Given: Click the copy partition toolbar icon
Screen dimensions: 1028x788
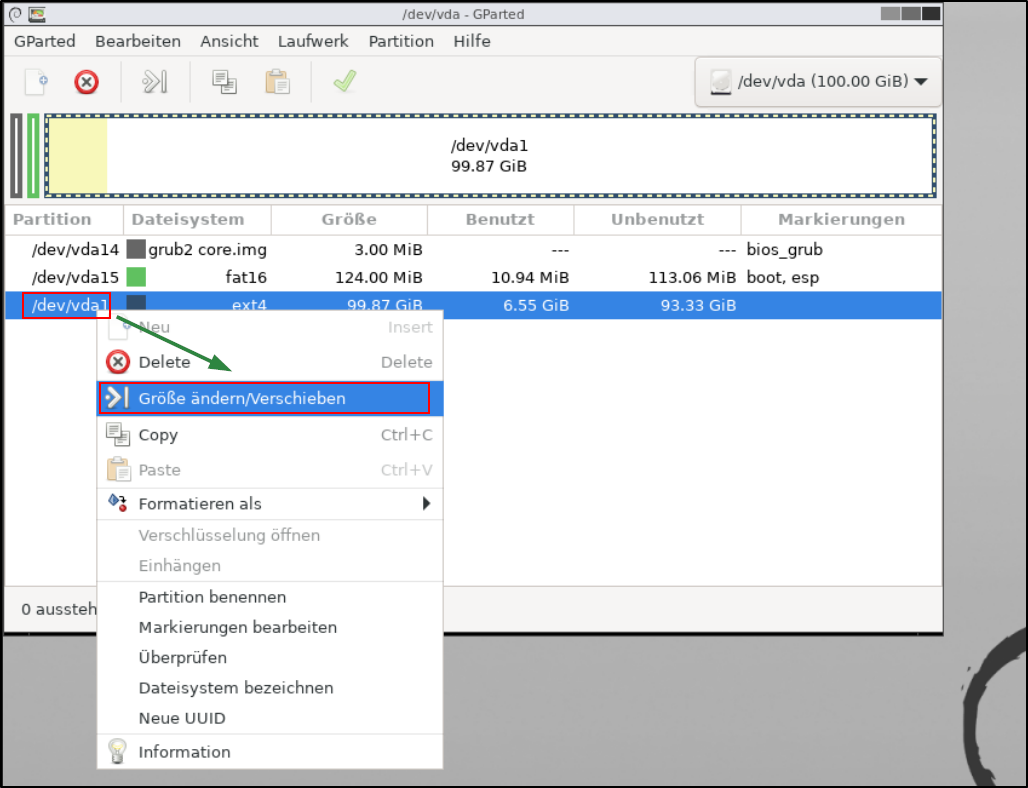Looking at the screenshot, I should point(224,82).
